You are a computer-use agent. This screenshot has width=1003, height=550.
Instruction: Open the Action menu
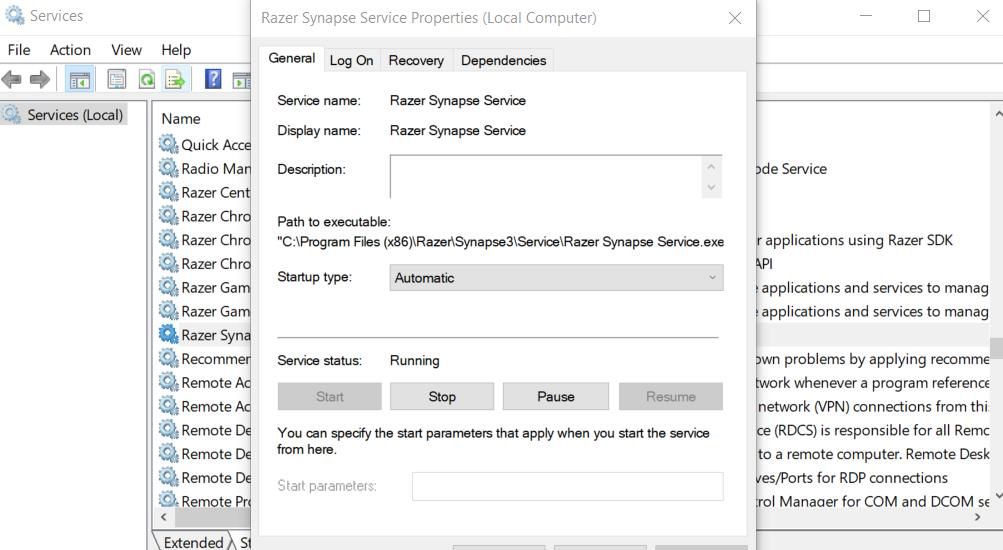(70, 50)
